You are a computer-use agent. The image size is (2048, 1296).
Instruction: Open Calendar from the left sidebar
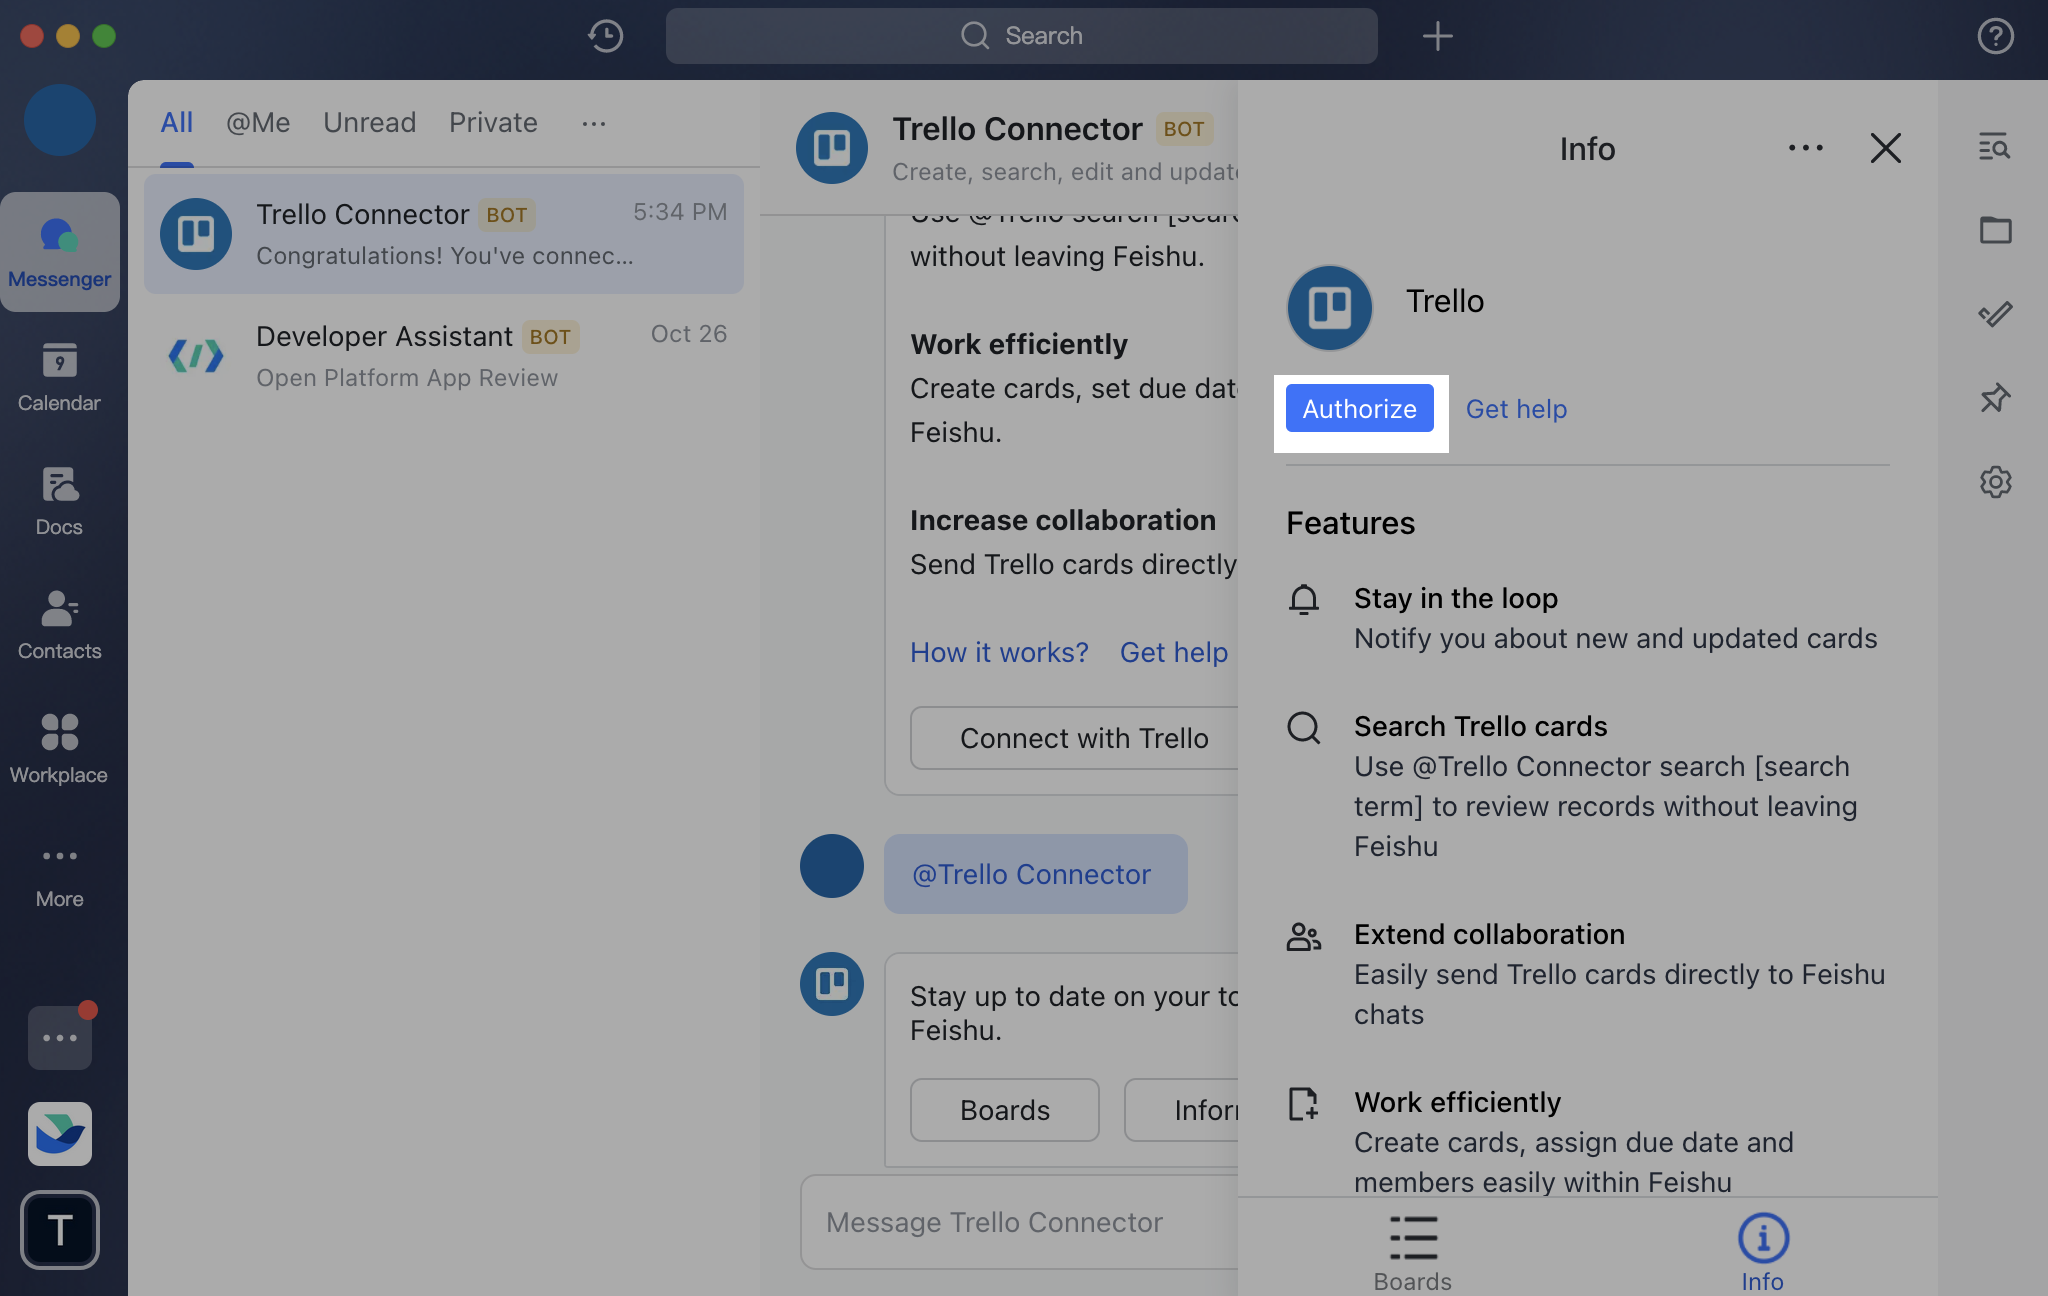tap(60, 376)
